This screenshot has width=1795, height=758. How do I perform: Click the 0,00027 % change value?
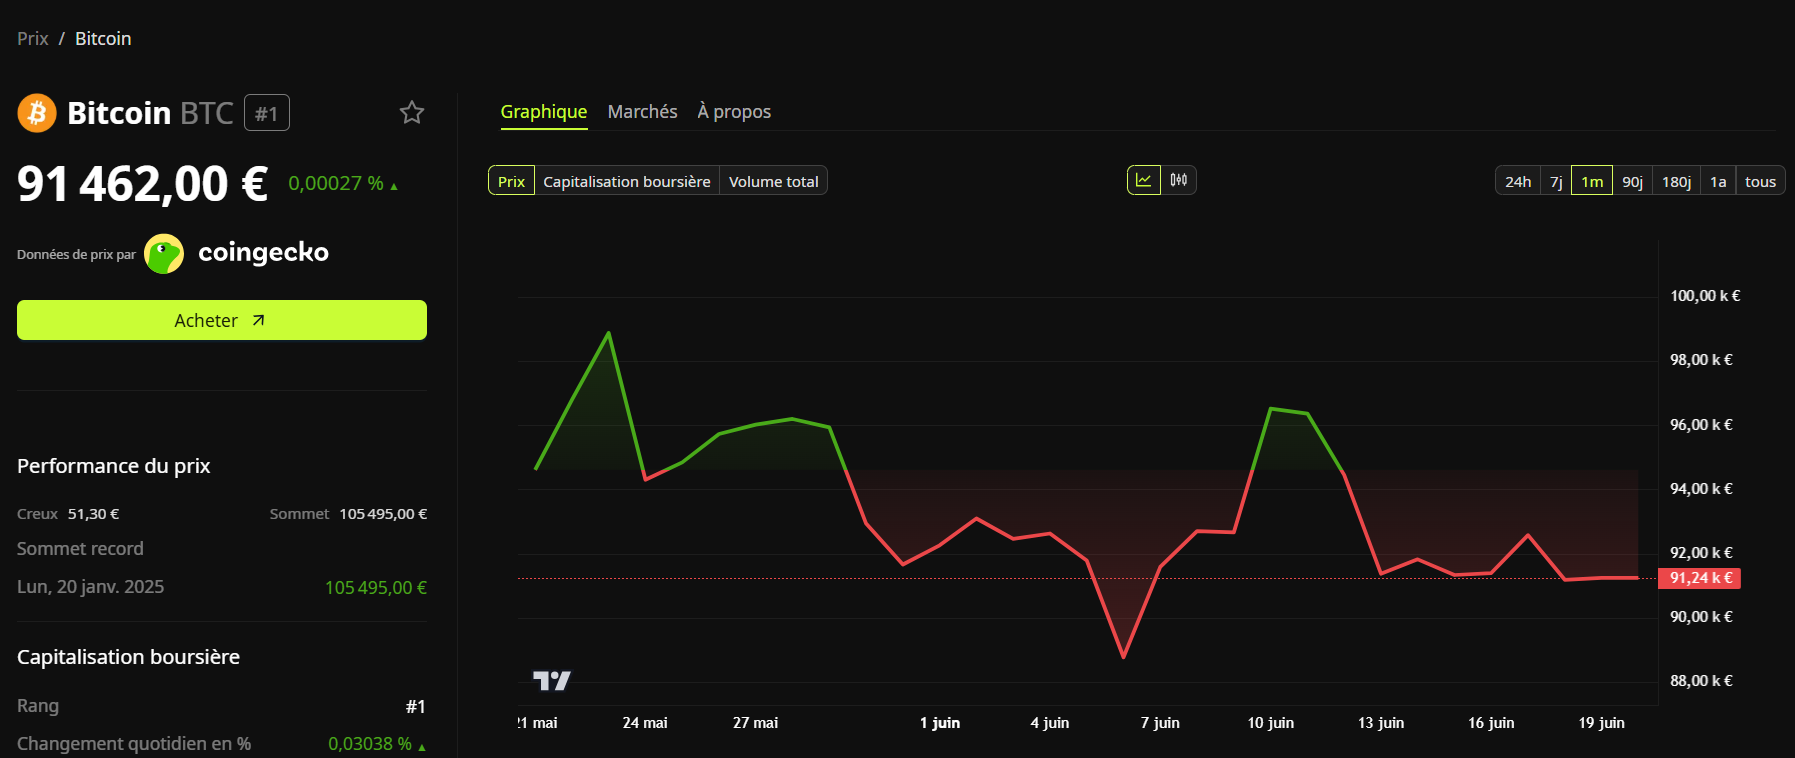336,183
